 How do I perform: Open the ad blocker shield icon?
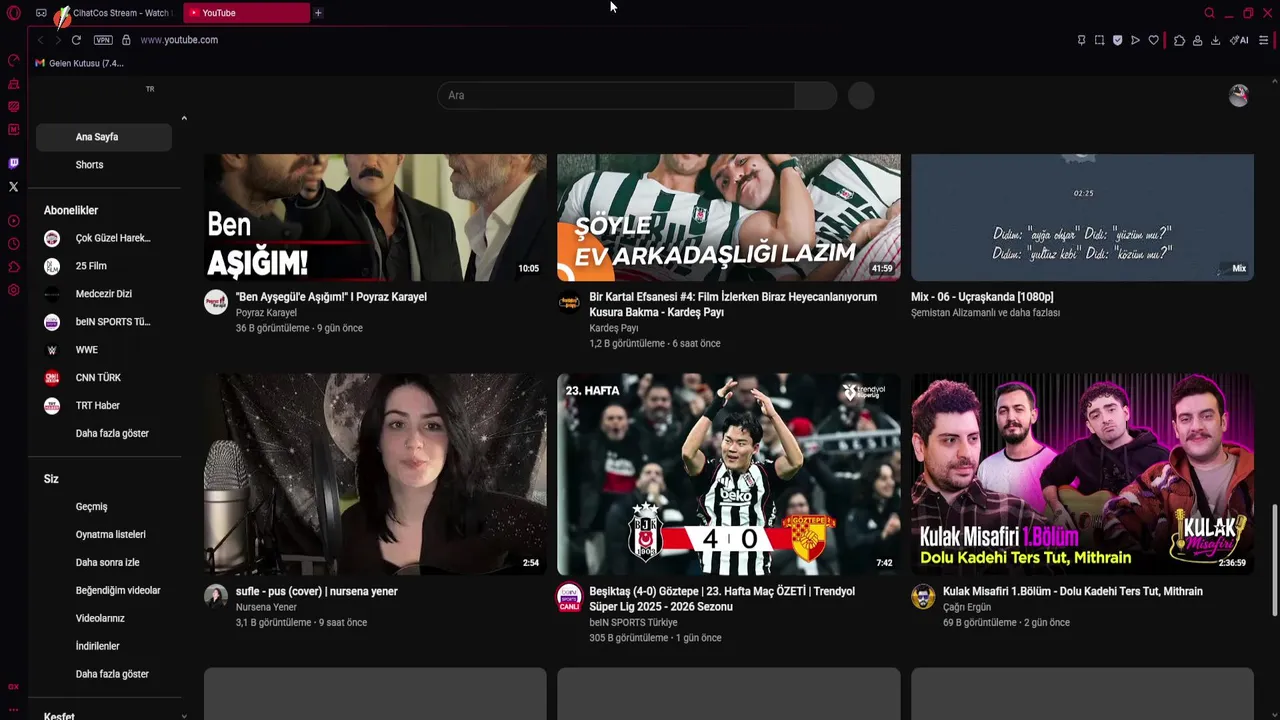coord(1117,40)
